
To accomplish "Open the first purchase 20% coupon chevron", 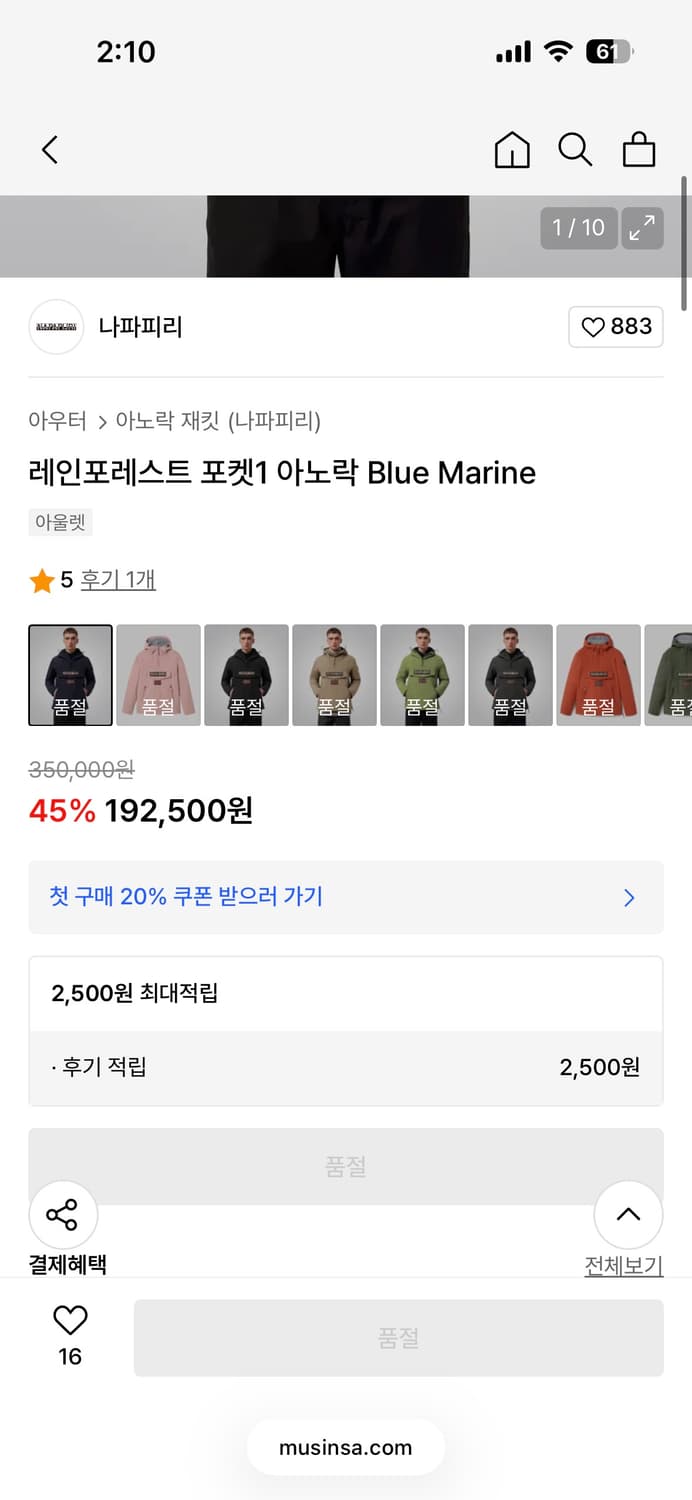I will point(628,898).
